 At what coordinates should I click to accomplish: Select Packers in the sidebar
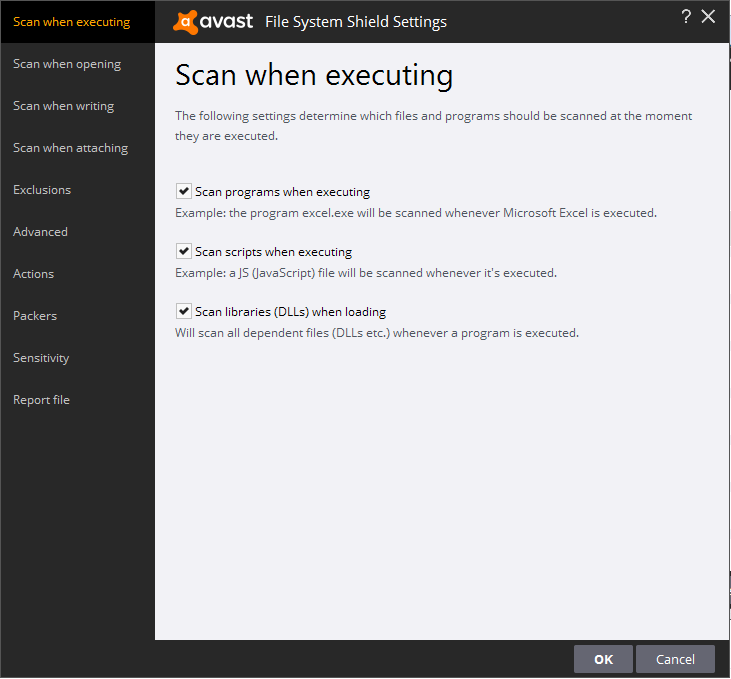35,316
